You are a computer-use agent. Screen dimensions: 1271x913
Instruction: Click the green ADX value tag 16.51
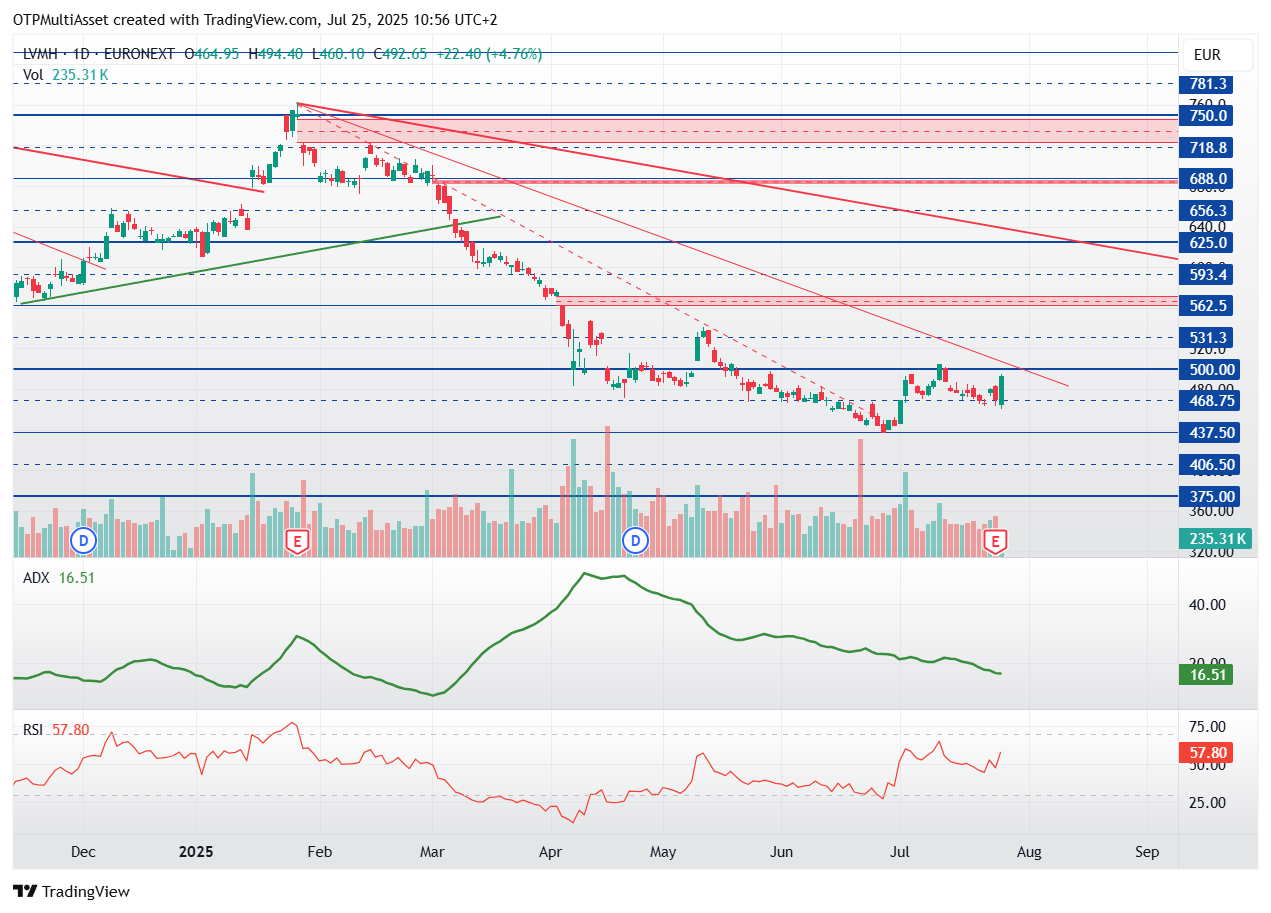point(1206,675)
